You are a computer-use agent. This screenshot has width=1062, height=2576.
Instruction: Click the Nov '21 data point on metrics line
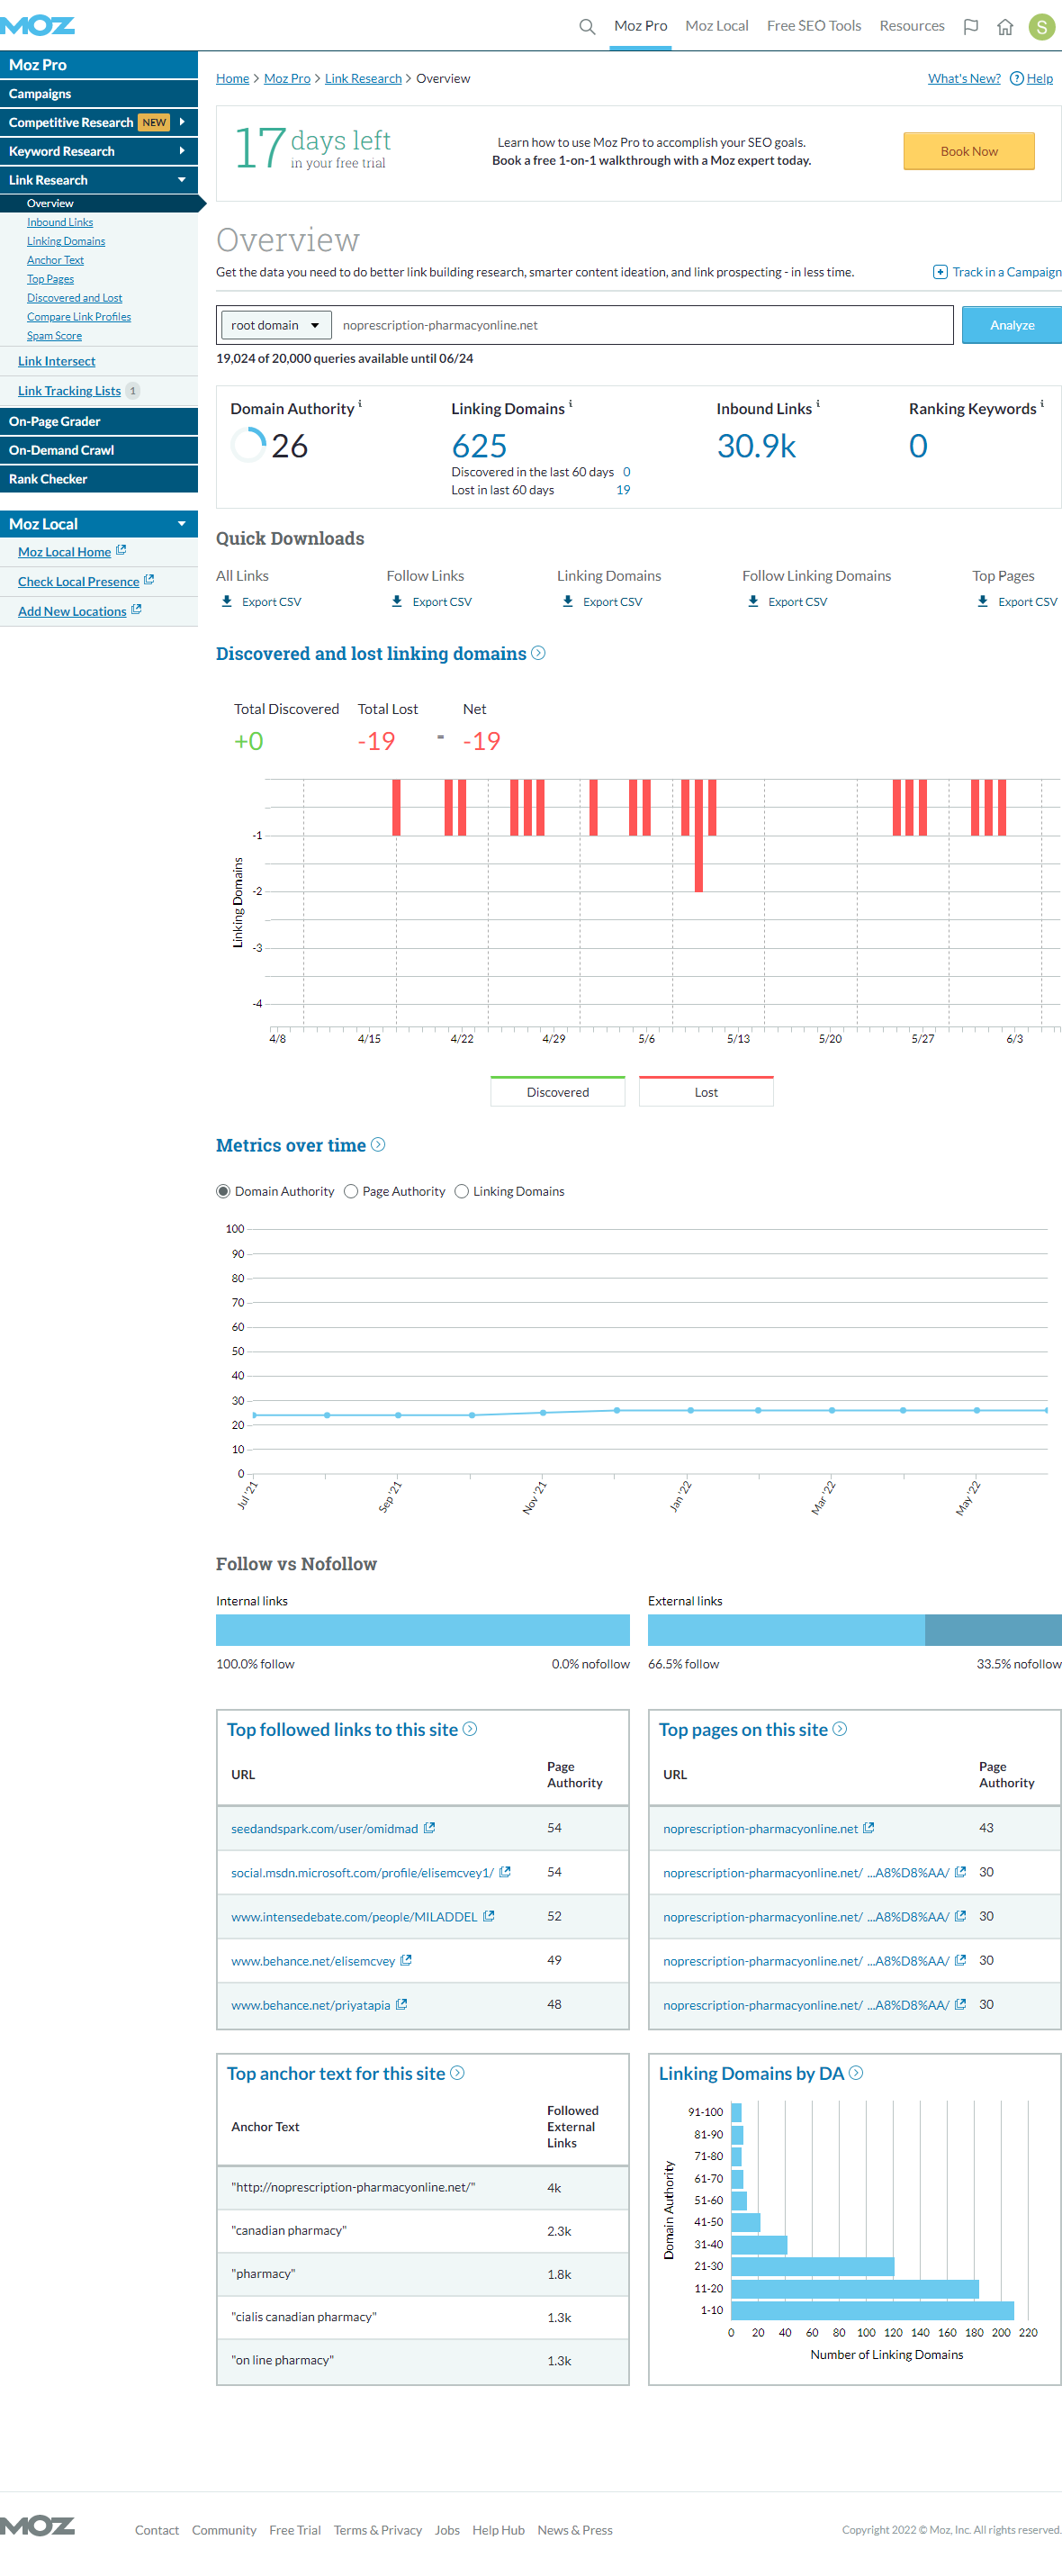pos(543,1413)
